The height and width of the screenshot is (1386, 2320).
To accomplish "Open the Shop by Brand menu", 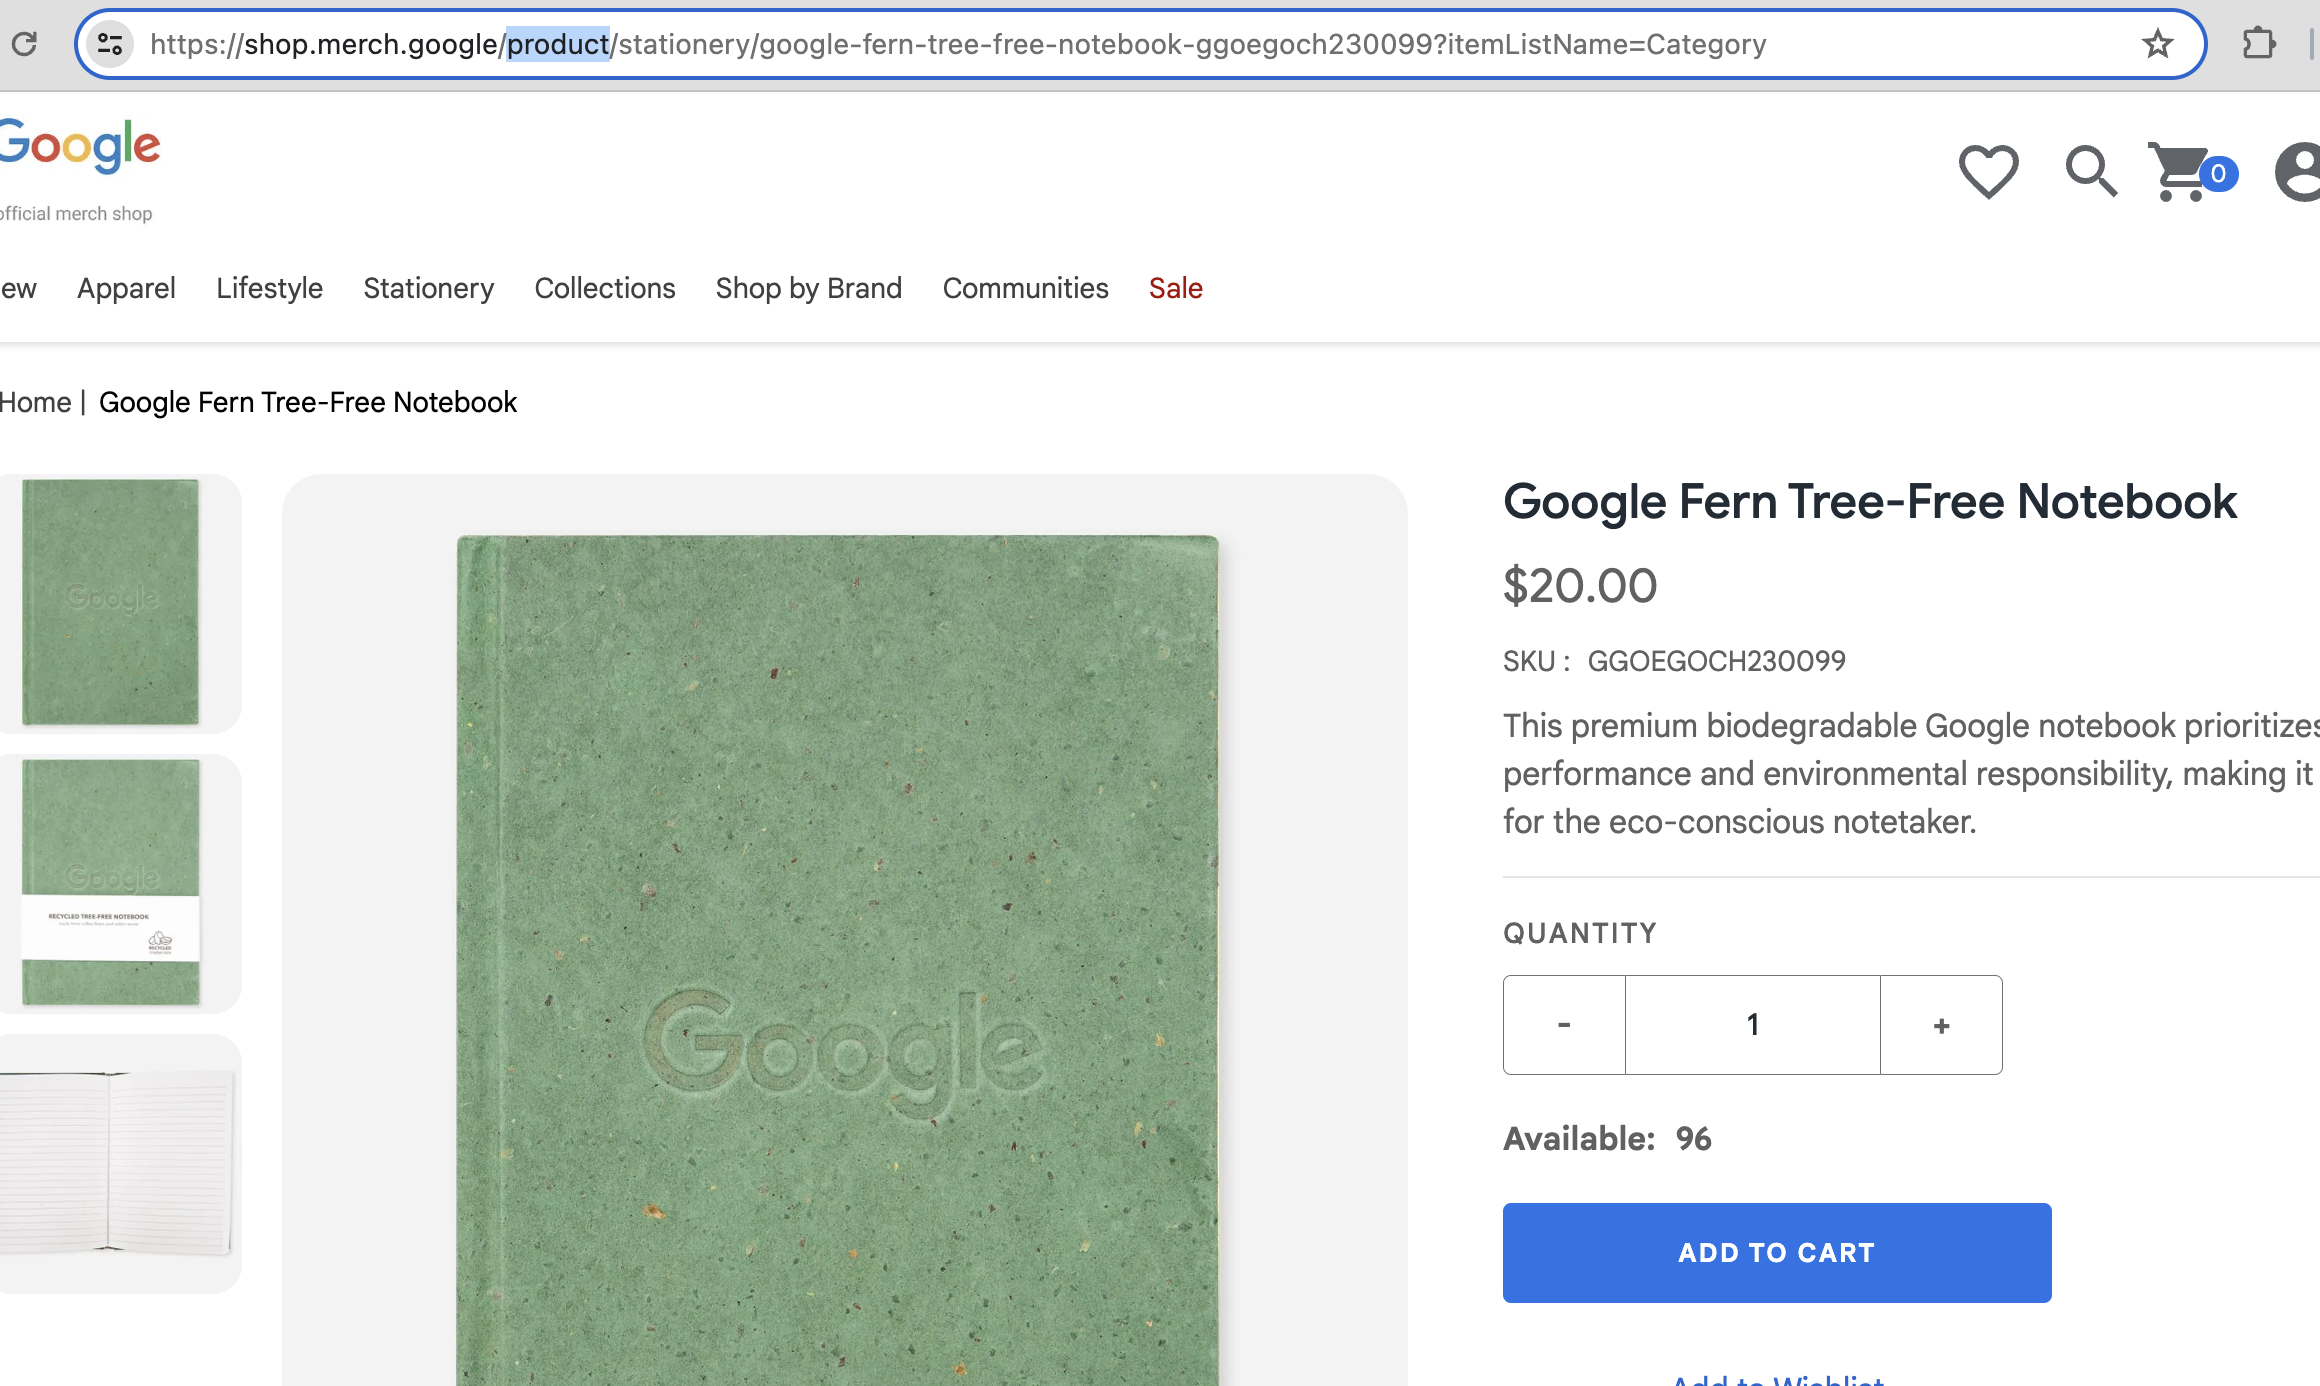I will coord(808,288).
